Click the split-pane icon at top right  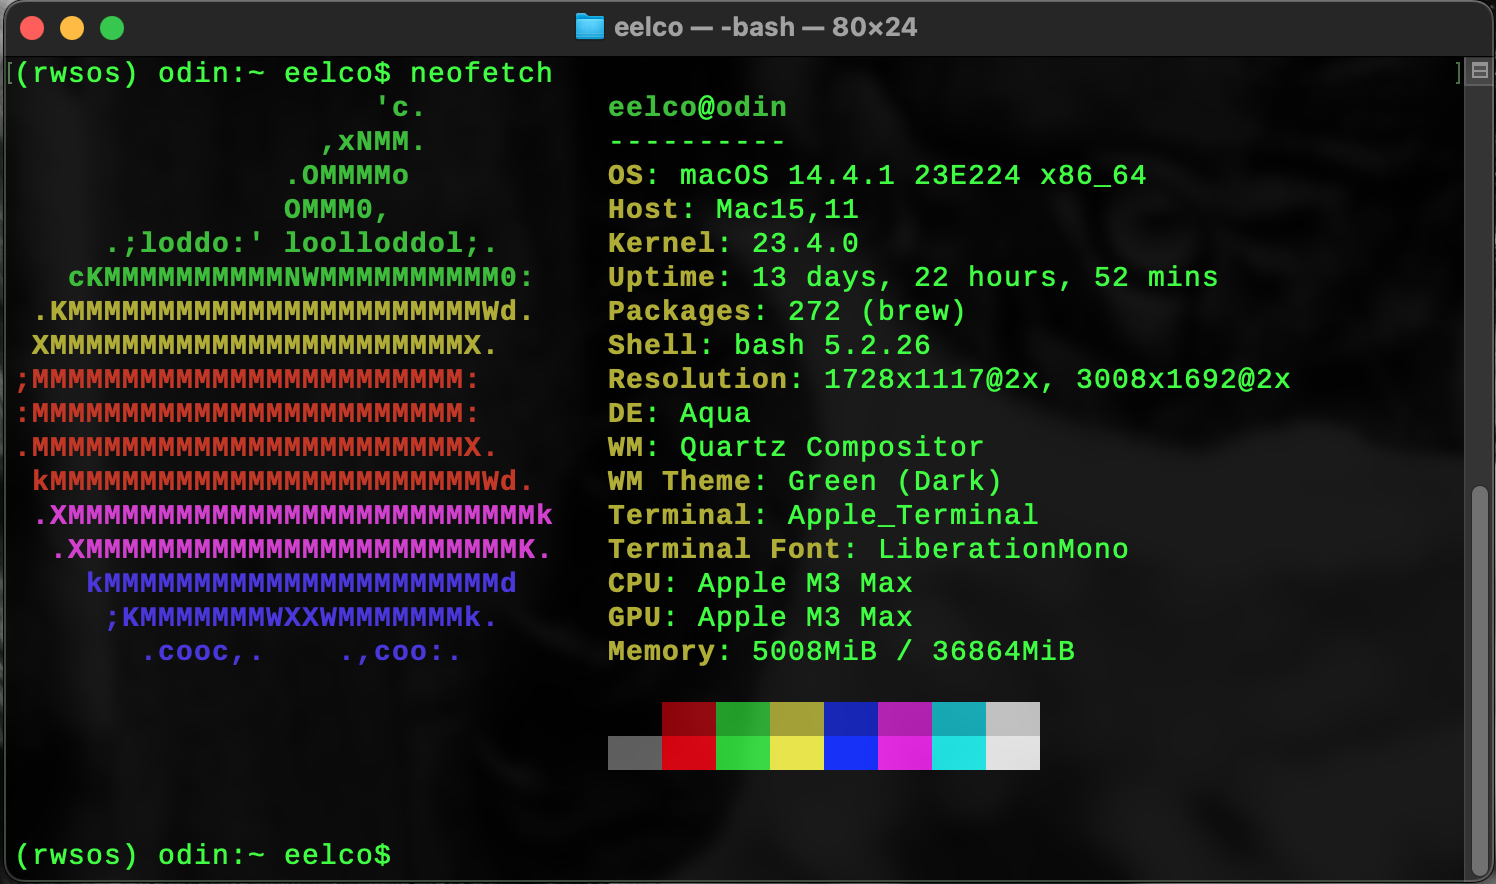[1481, 70]
